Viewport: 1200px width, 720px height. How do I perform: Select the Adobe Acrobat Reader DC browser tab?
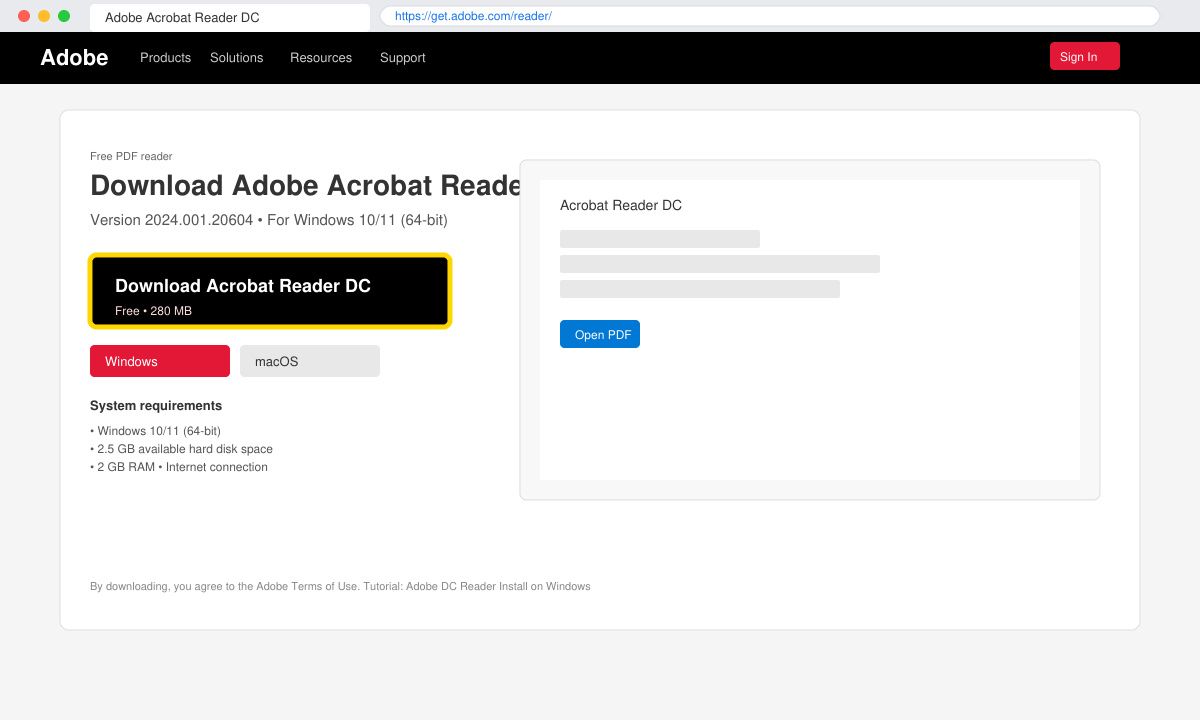point(229,17)
